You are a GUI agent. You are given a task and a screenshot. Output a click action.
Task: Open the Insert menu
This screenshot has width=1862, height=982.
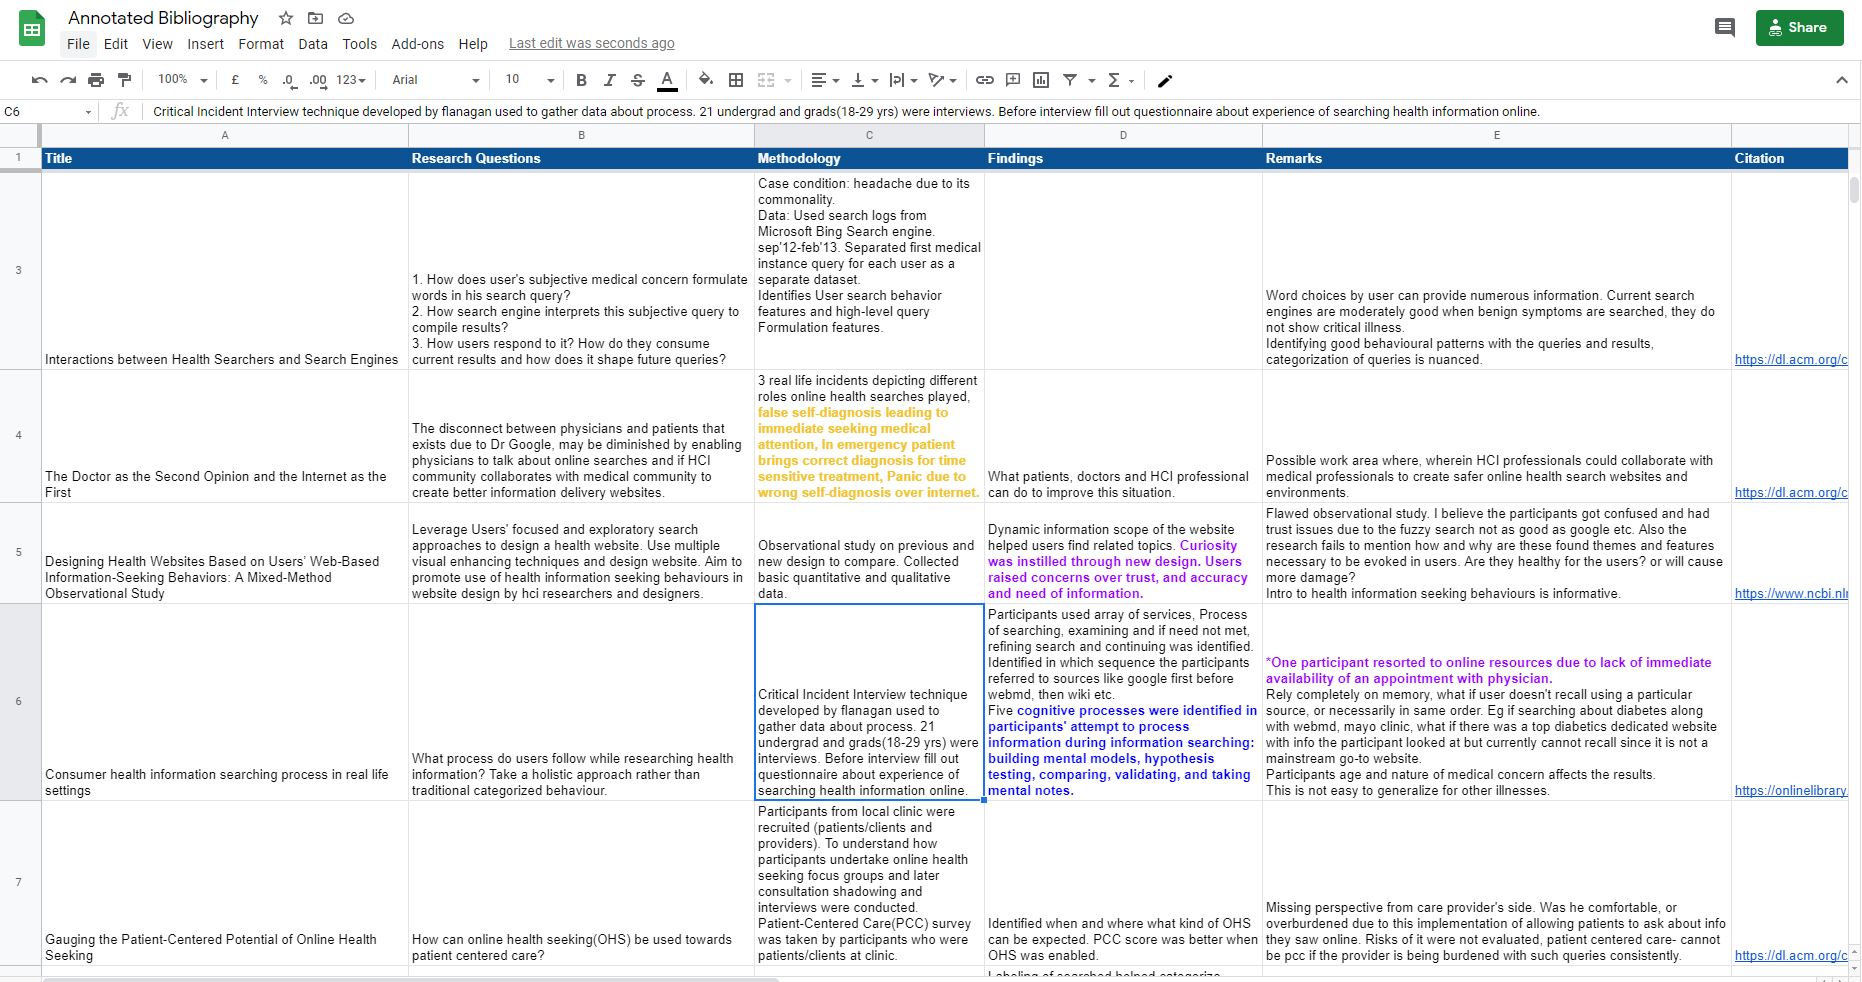[205, 44]
